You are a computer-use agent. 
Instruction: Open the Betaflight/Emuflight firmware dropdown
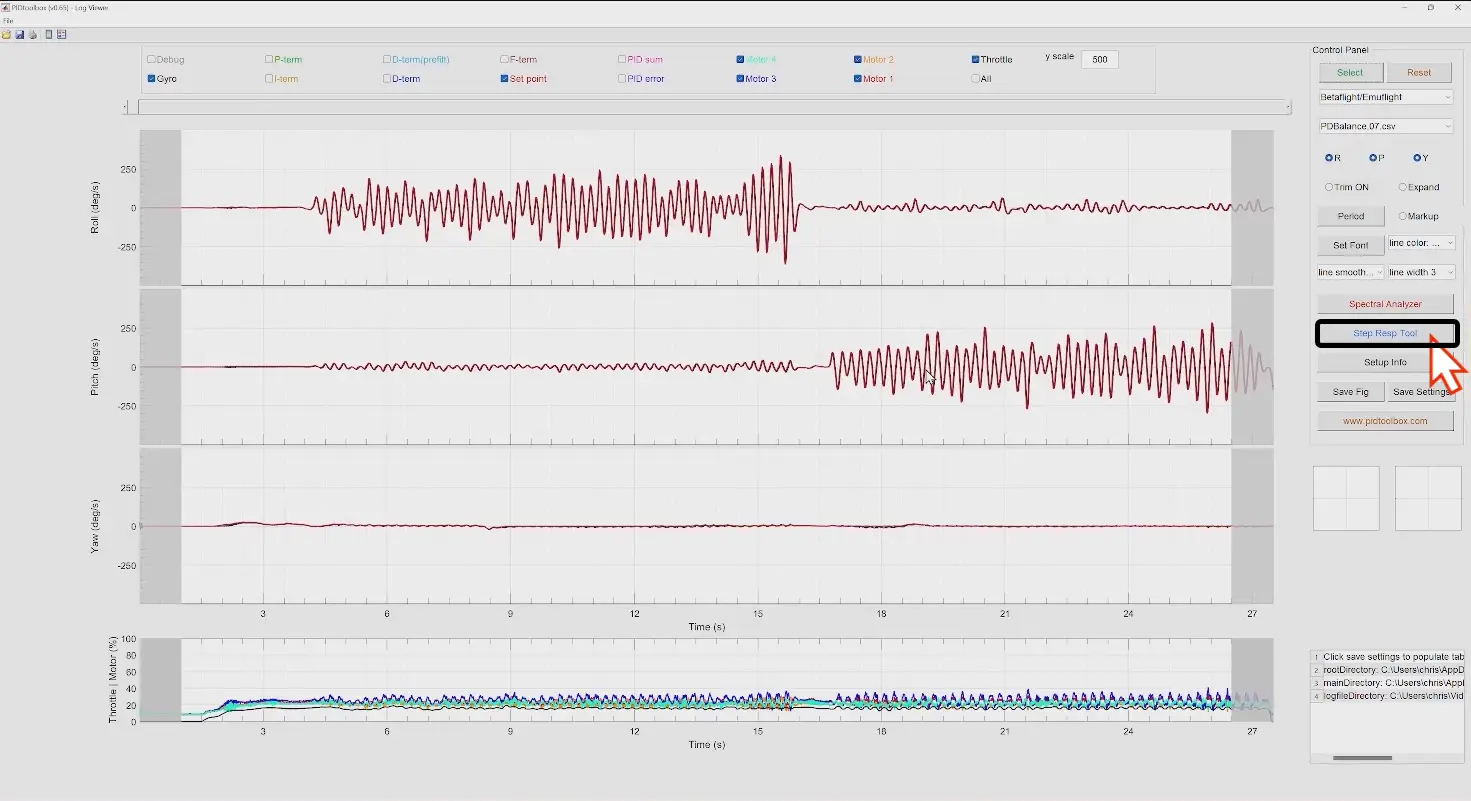1386,97
